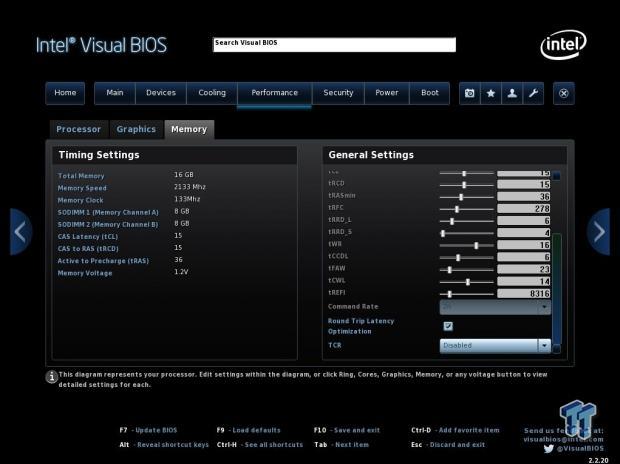Select the Performance menu
Screen dimensions: 620x464
coord(275,93)
